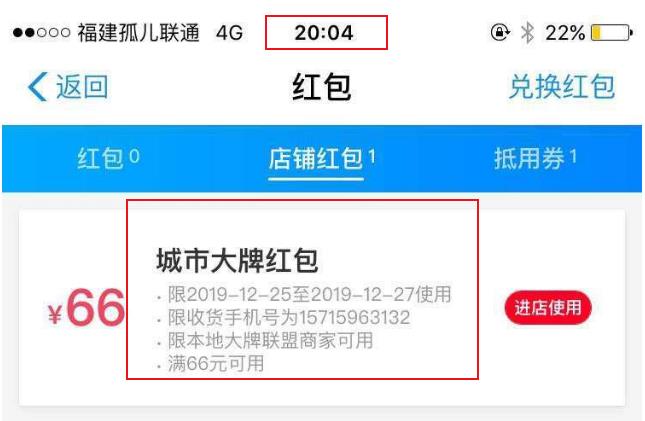Screen dimensions: 645x421
Task: Open the 抵用券 tab
Action: [x=535, y=158]
